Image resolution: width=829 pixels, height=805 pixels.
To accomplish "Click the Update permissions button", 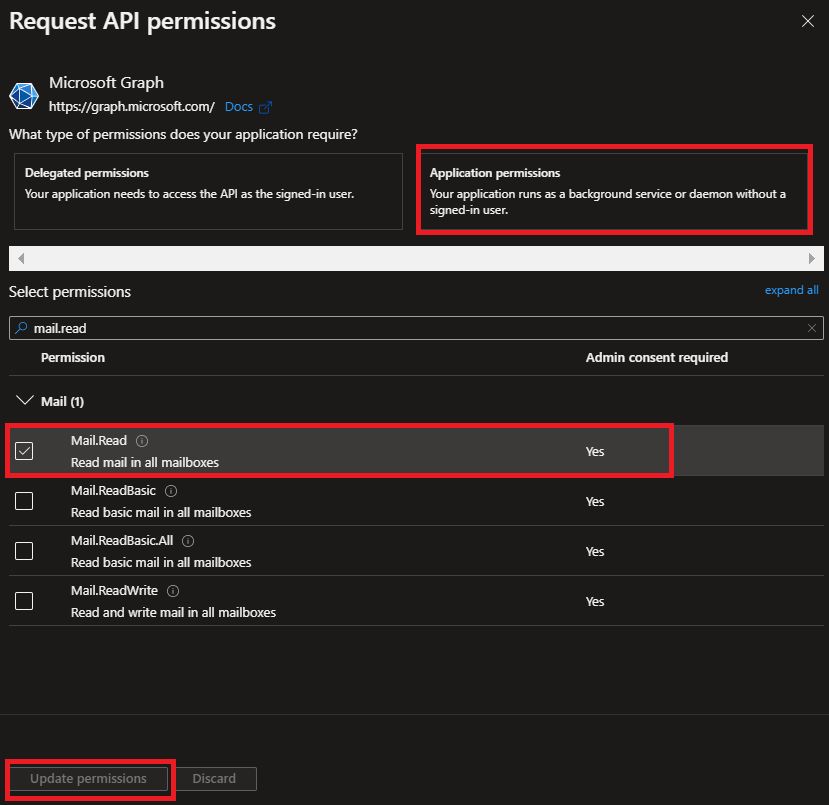I will click(88, 779).
